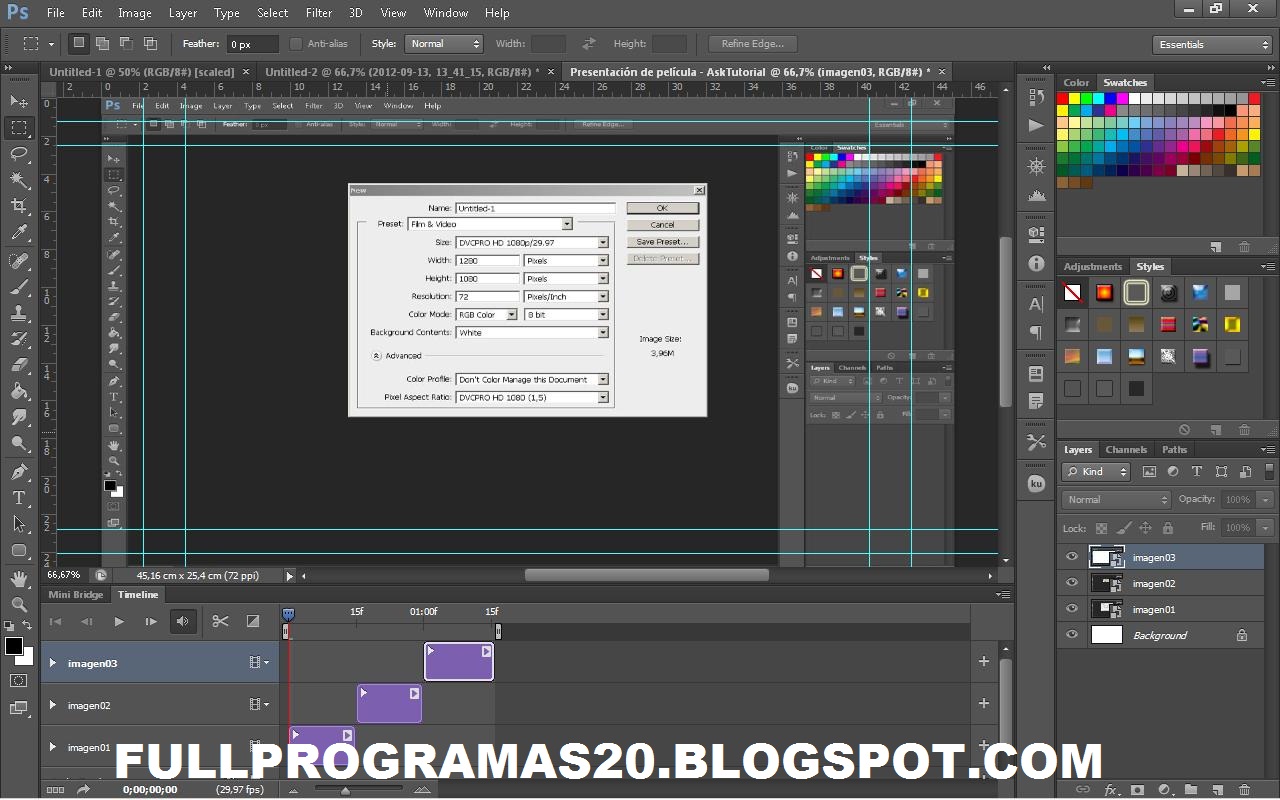Select the Pen tool
Viewport: 1280px width, 800px height.
click(x=19, y=472)
